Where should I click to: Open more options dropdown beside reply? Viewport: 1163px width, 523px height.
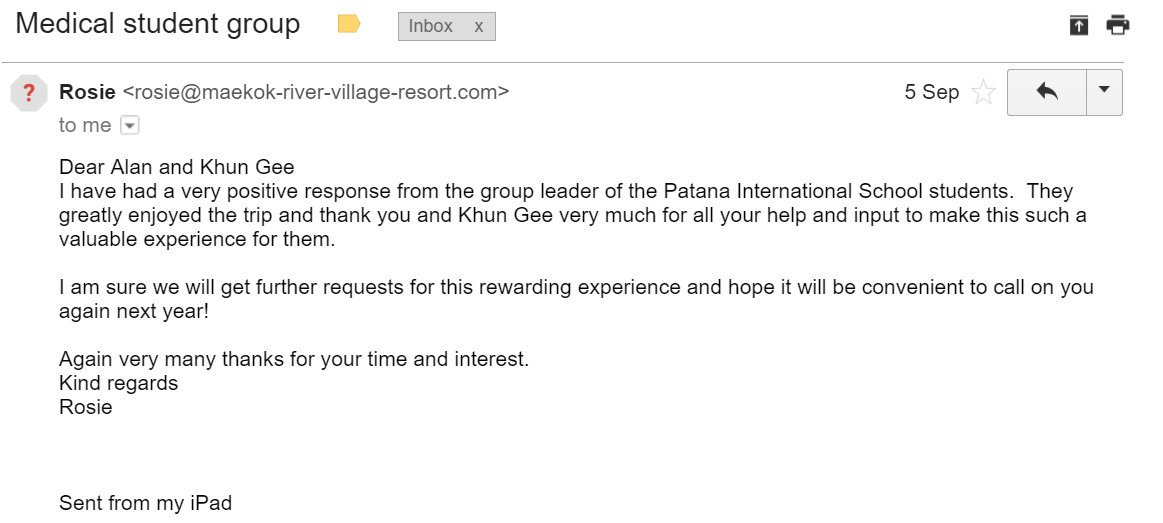(1104, 92)
